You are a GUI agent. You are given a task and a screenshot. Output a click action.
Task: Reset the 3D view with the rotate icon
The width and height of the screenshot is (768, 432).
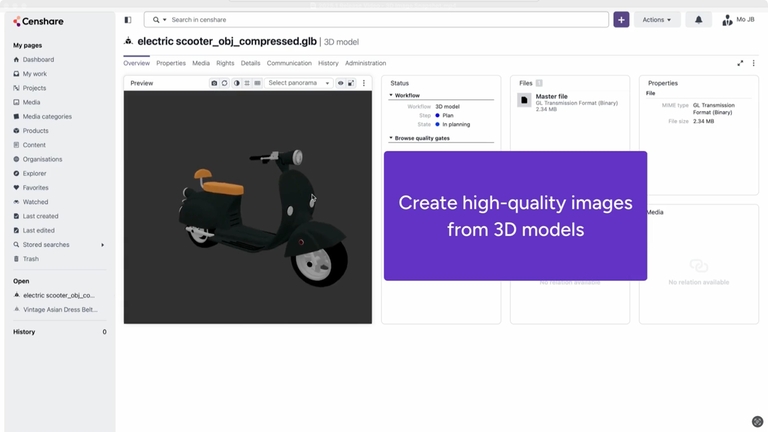225,83
